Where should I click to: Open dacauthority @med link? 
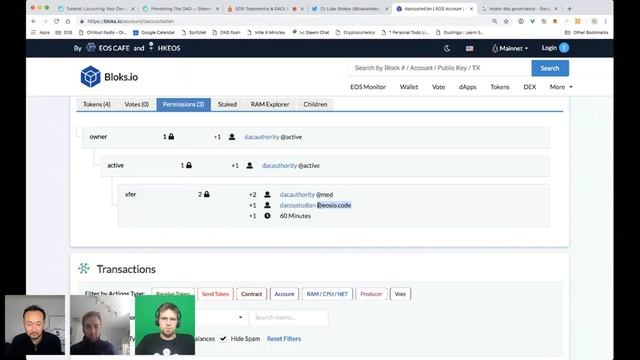tap(297, 194)
